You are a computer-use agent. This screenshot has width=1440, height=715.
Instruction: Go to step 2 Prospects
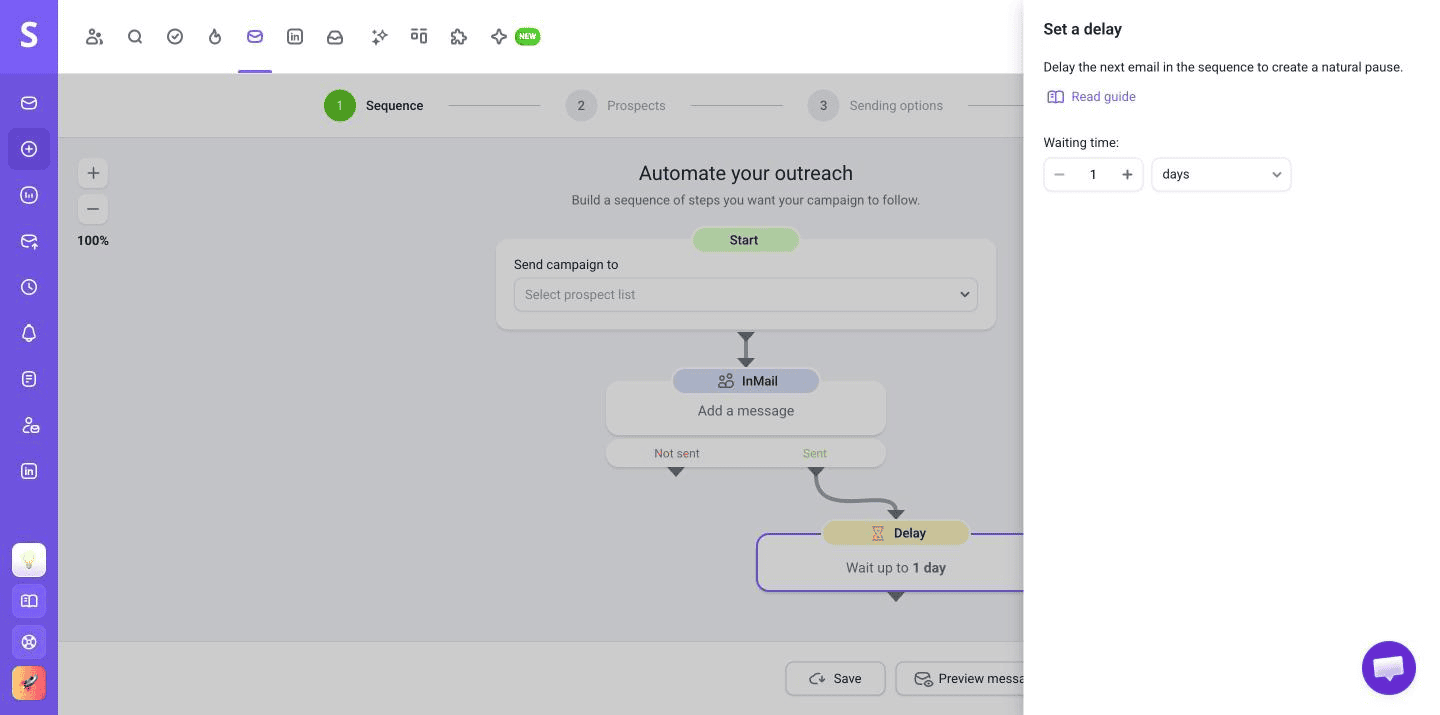click(x=615, y=105)
